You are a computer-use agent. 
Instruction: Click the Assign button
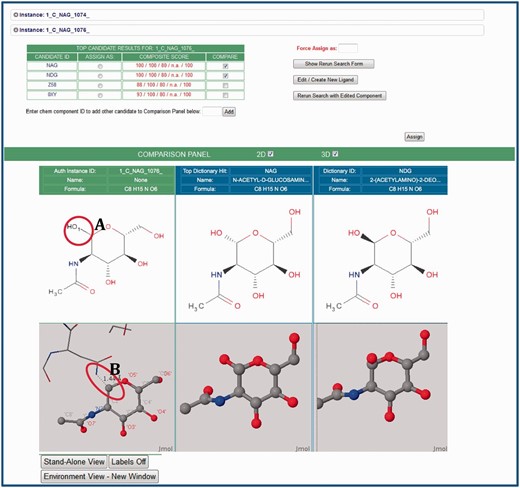coord(414,137)
